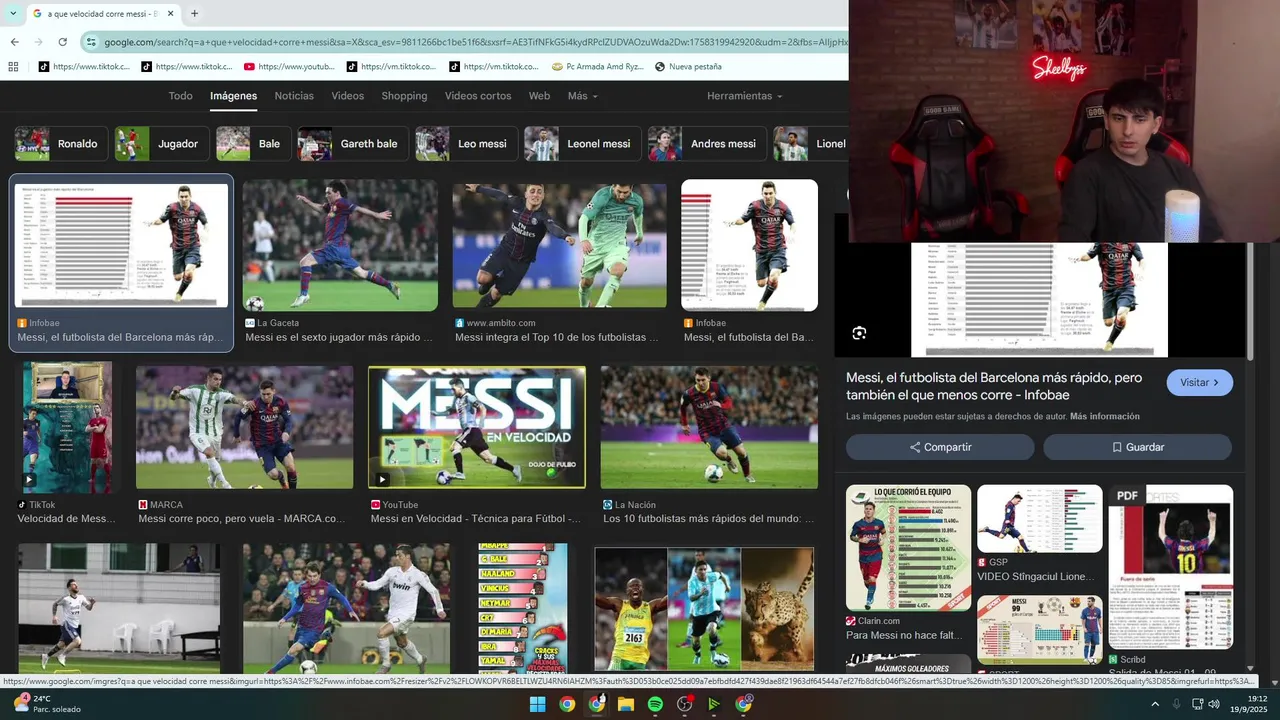1280x720 pixels.
Task: Click the preview panel vertical scrollbar
Action: [1250, 300]
